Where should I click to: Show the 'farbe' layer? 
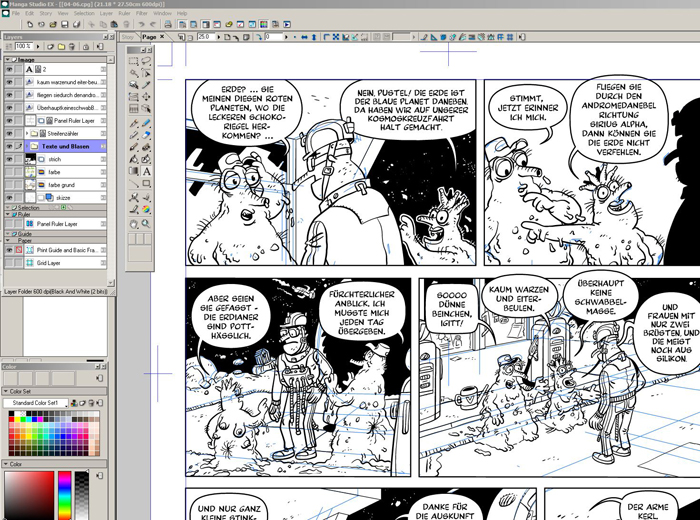pos(9,172)
